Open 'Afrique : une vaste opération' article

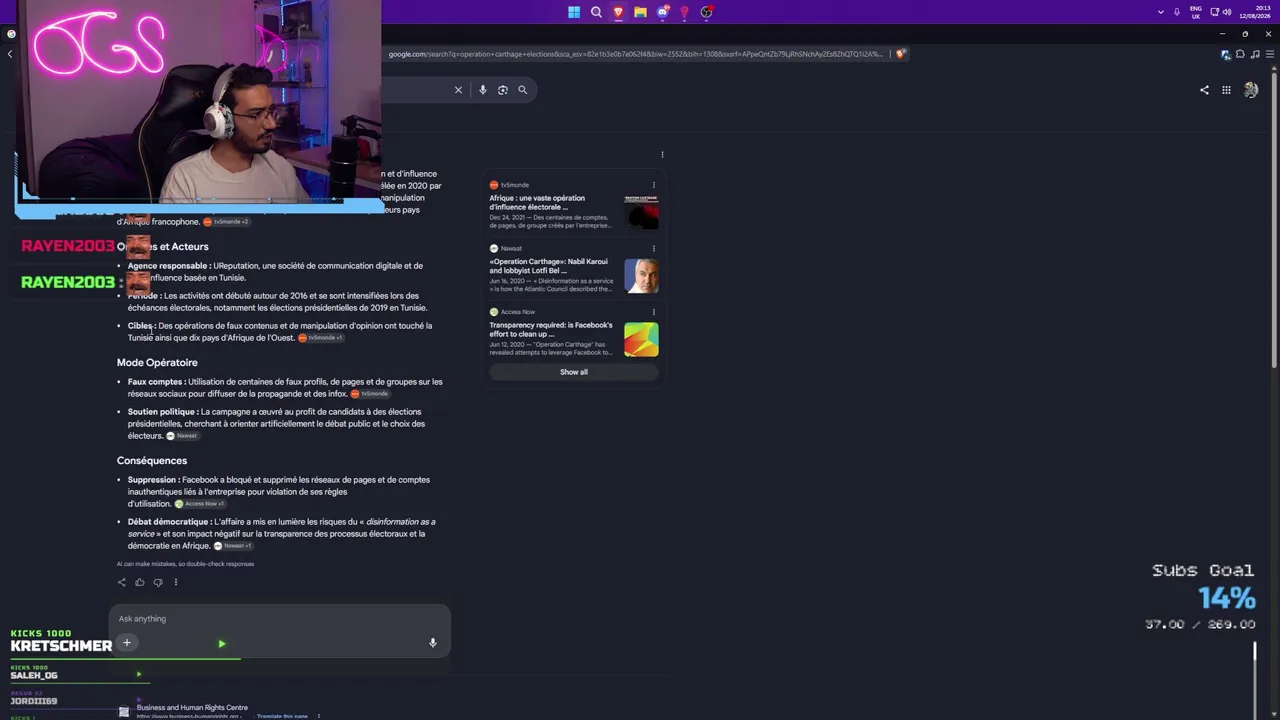pyautogui.click(x=537, y=203)
